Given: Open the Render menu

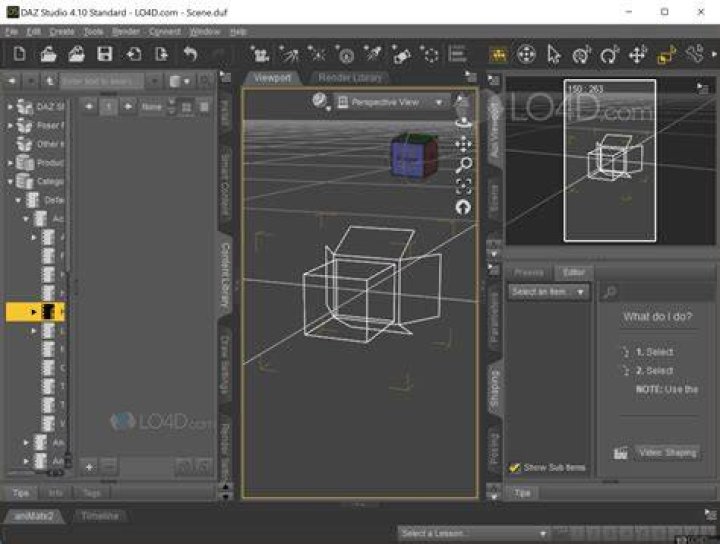Looking at the screenshot, I should click(x=126, y=32).
